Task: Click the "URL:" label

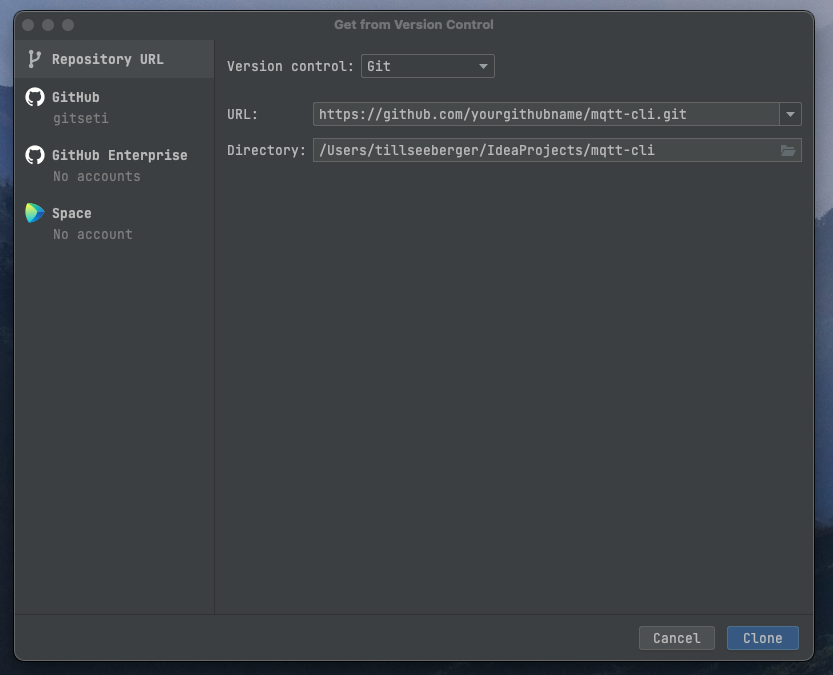Action: (242, 114)
